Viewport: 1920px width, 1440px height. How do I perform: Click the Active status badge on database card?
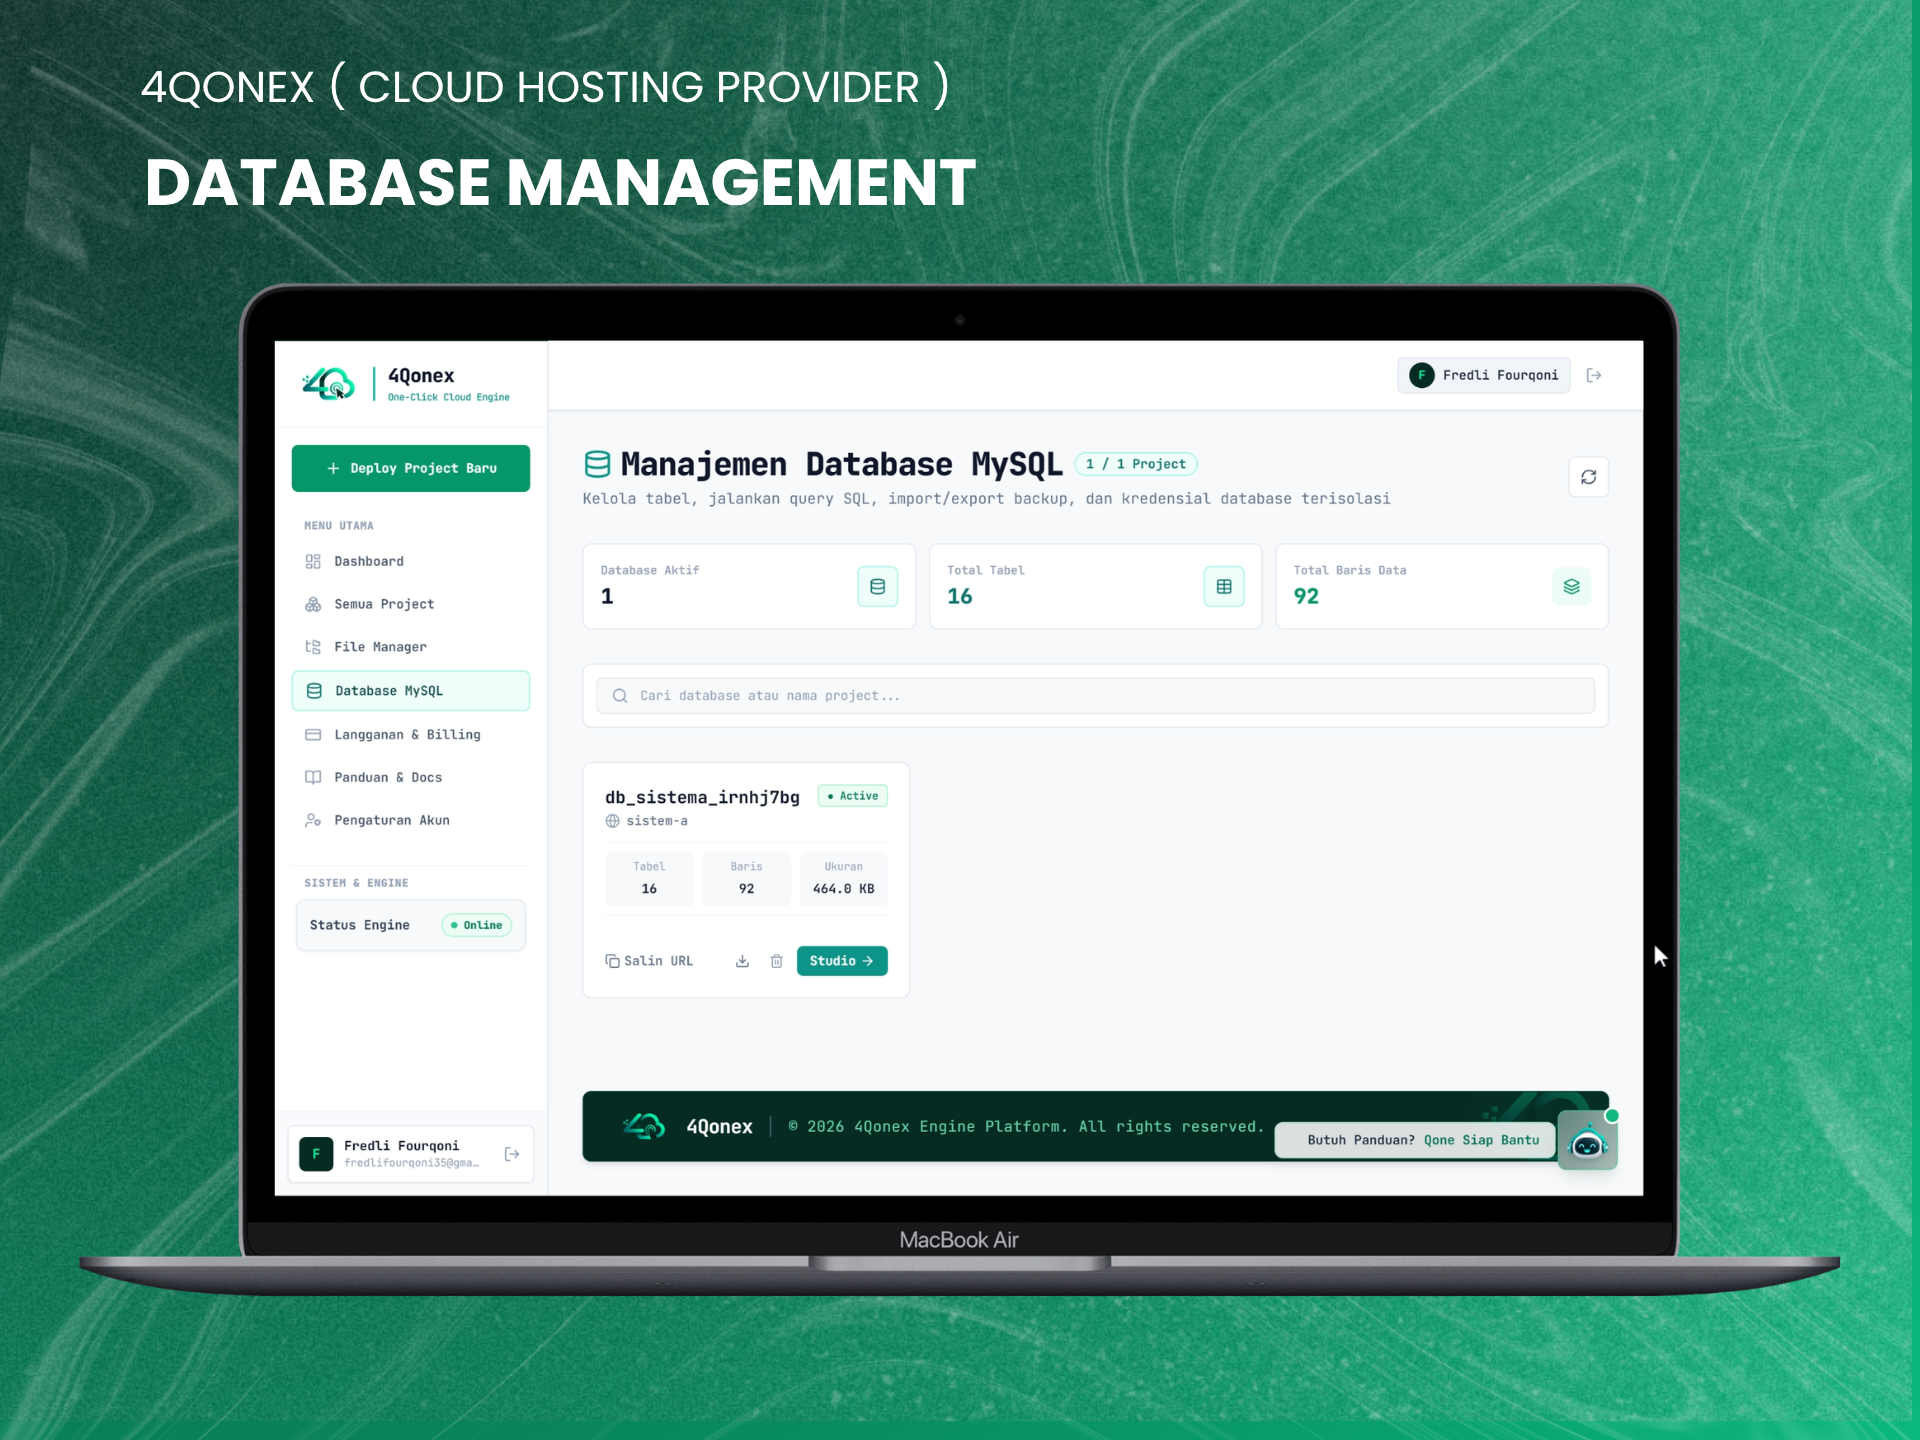853,796
